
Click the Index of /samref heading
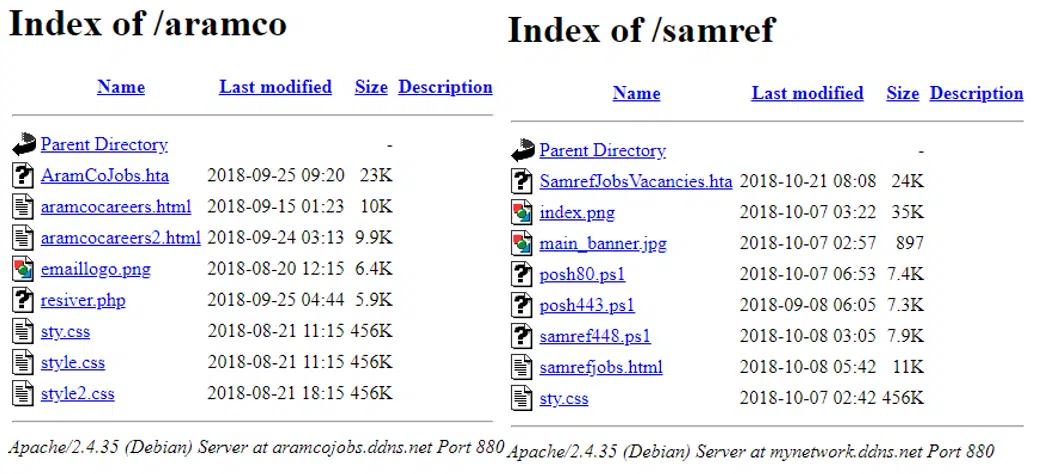pyautogui.click(x=642, y=29)
